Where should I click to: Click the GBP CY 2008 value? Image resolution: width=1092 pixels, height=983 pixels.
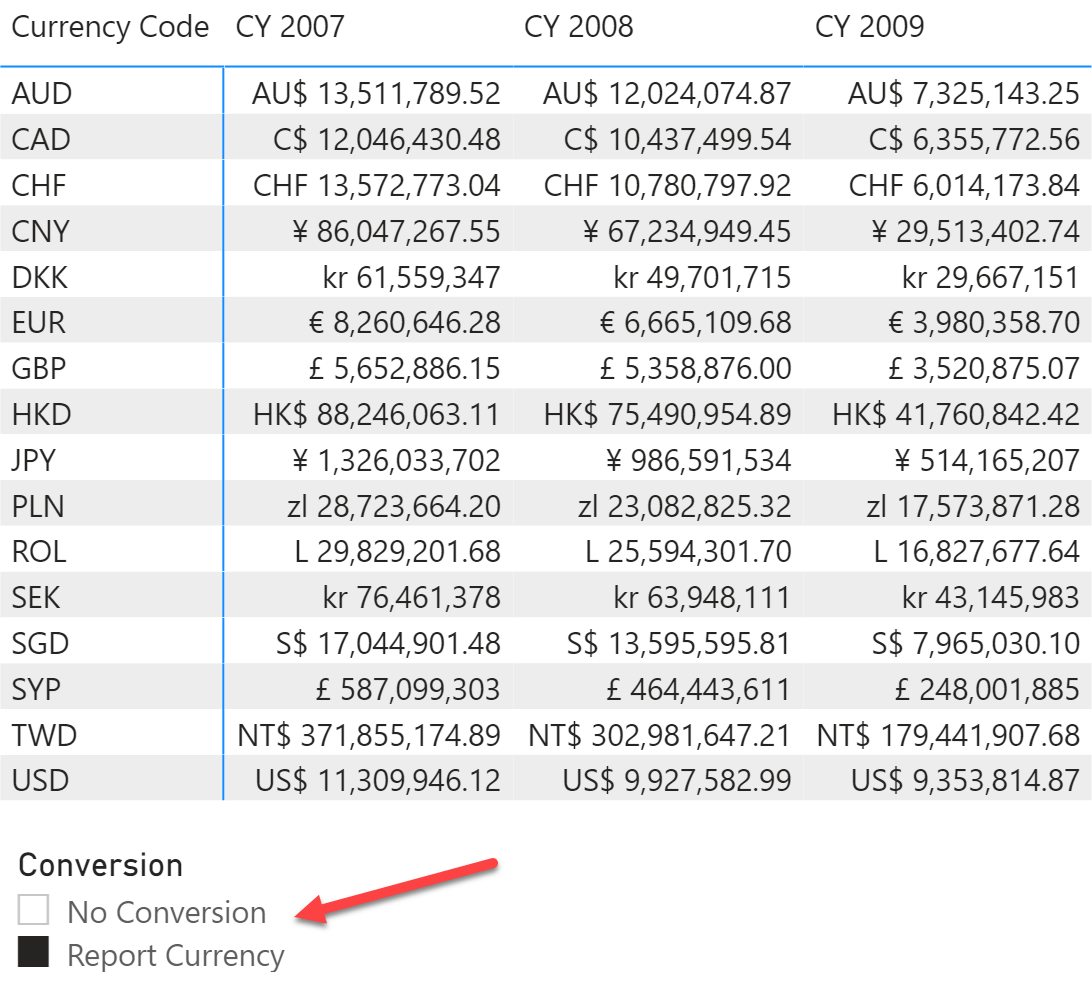point(695,369)
